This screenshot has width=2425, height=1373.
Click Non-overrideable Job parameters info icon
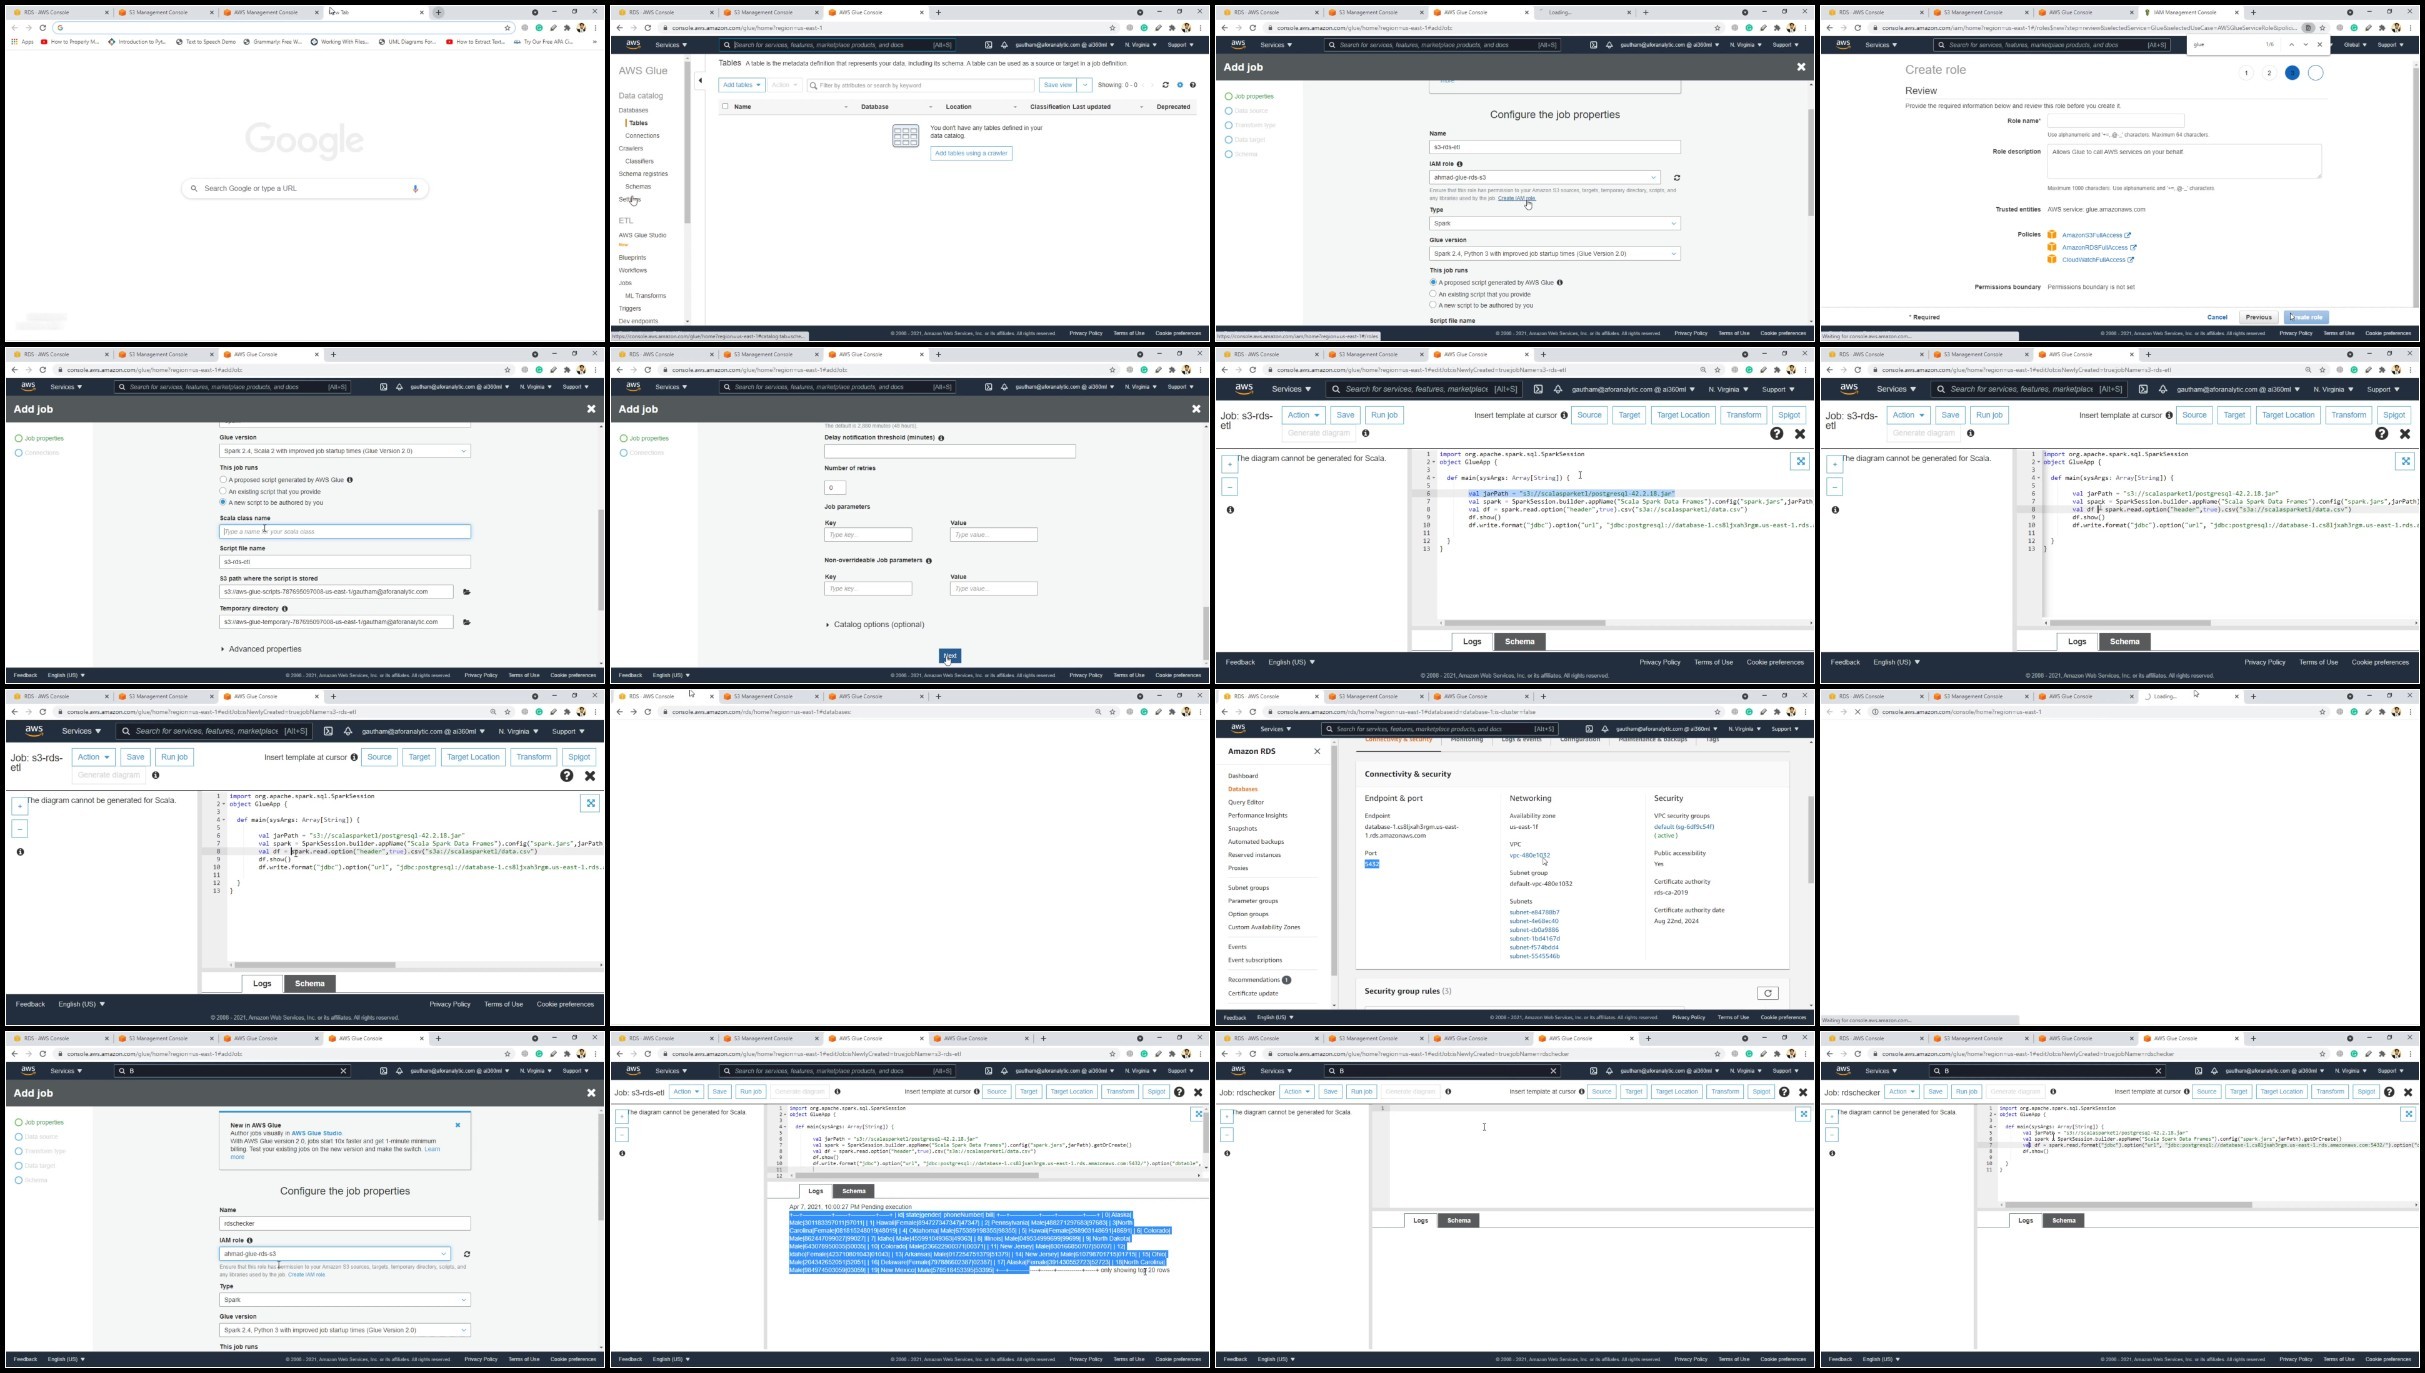(x=929, y=561)
